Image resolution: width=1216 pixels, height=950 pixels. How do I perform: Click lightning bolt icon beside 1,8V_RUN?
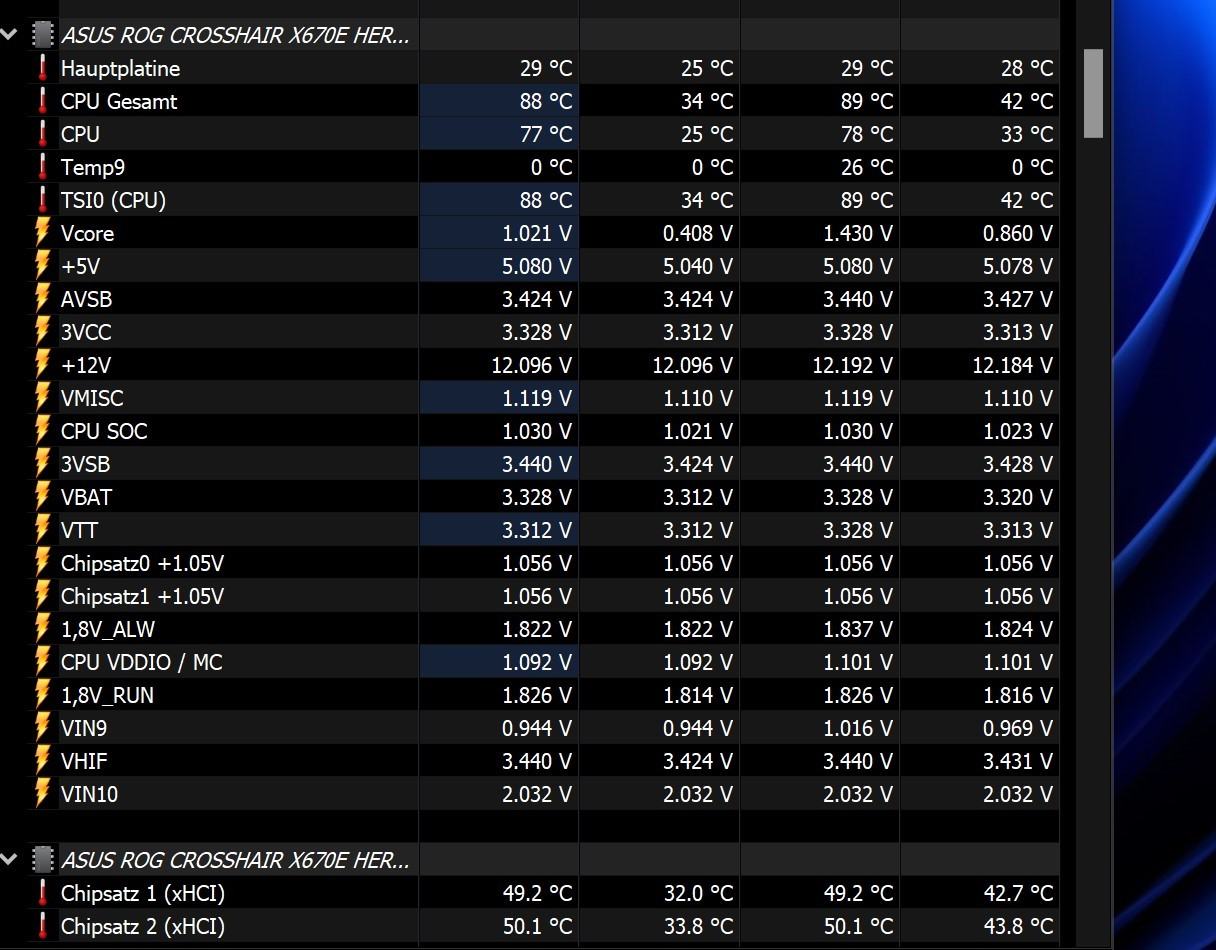click(42, 695)
